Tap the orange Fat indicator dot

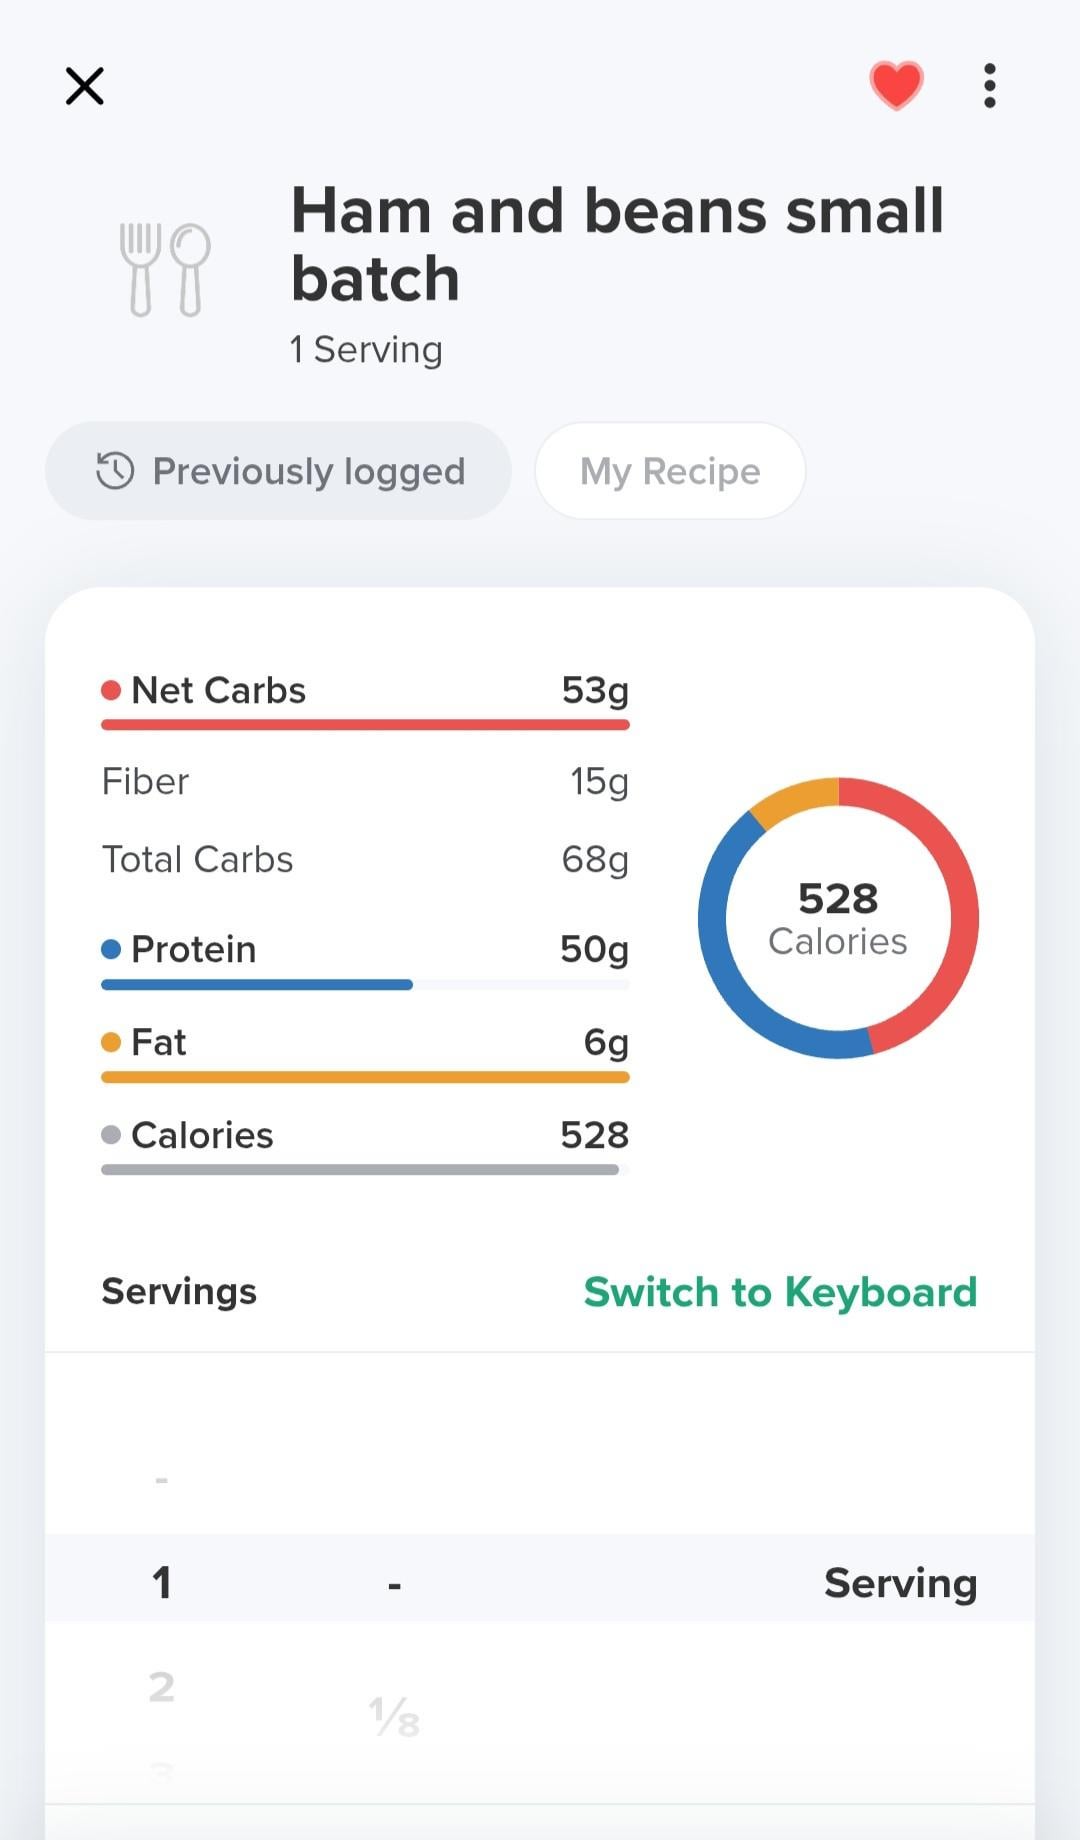click(111, 1042)
